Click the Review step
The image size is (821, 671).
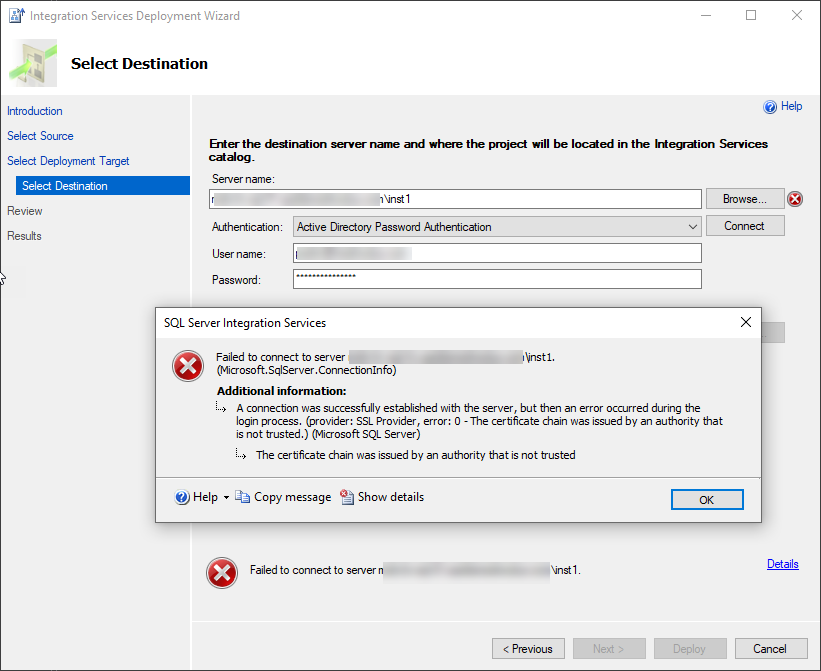point(25,211)
